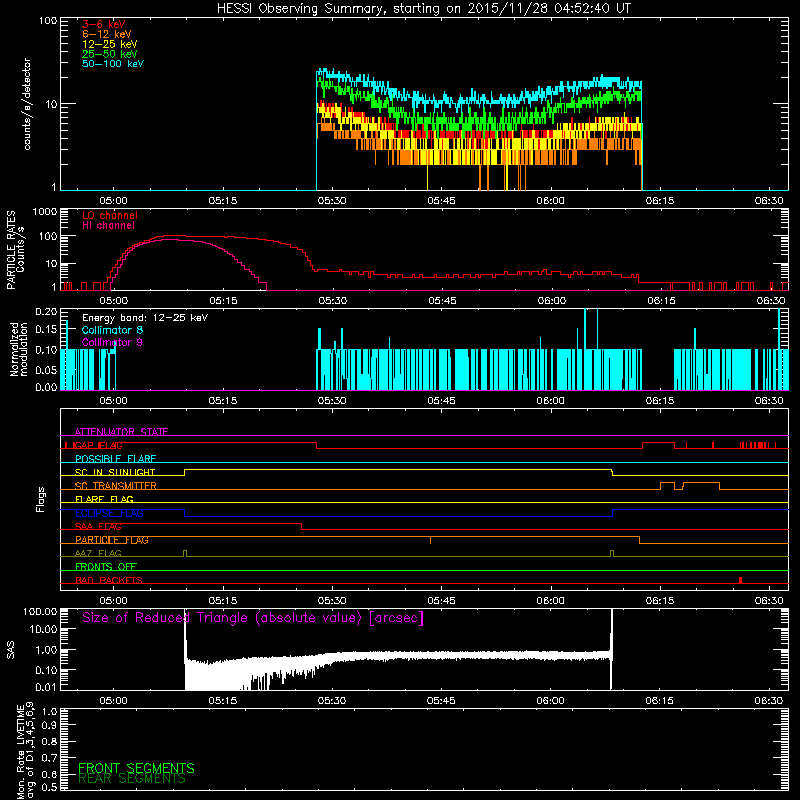
Task: Select the 25-50 keV legend entry
Action: click(x=109, y=54)
